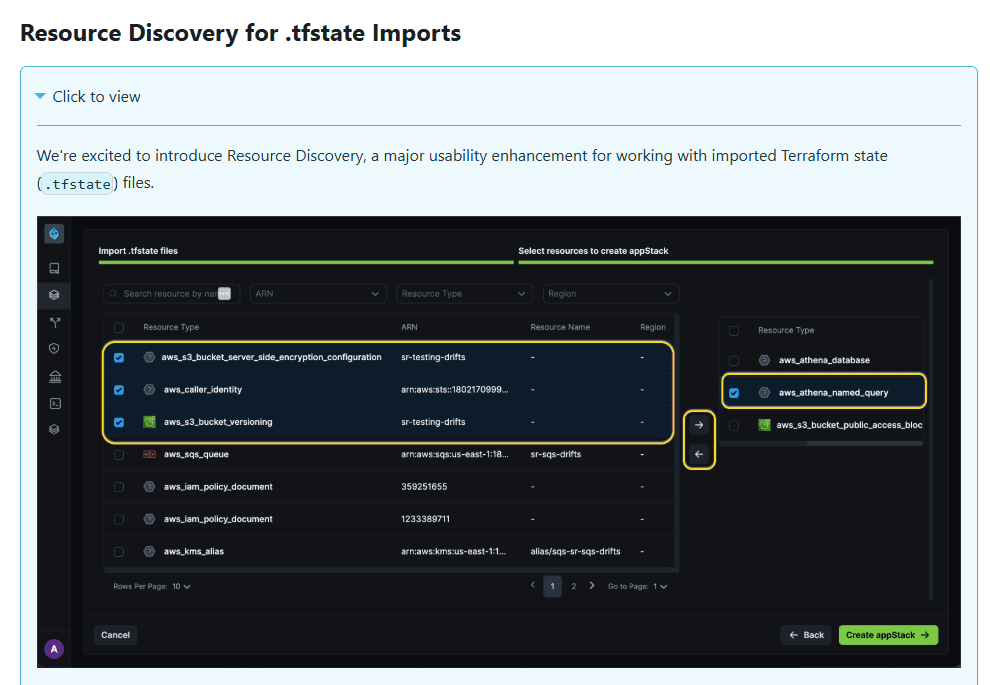Uncheck aws_caller_identity row checkbox

(x=119, y=390)
